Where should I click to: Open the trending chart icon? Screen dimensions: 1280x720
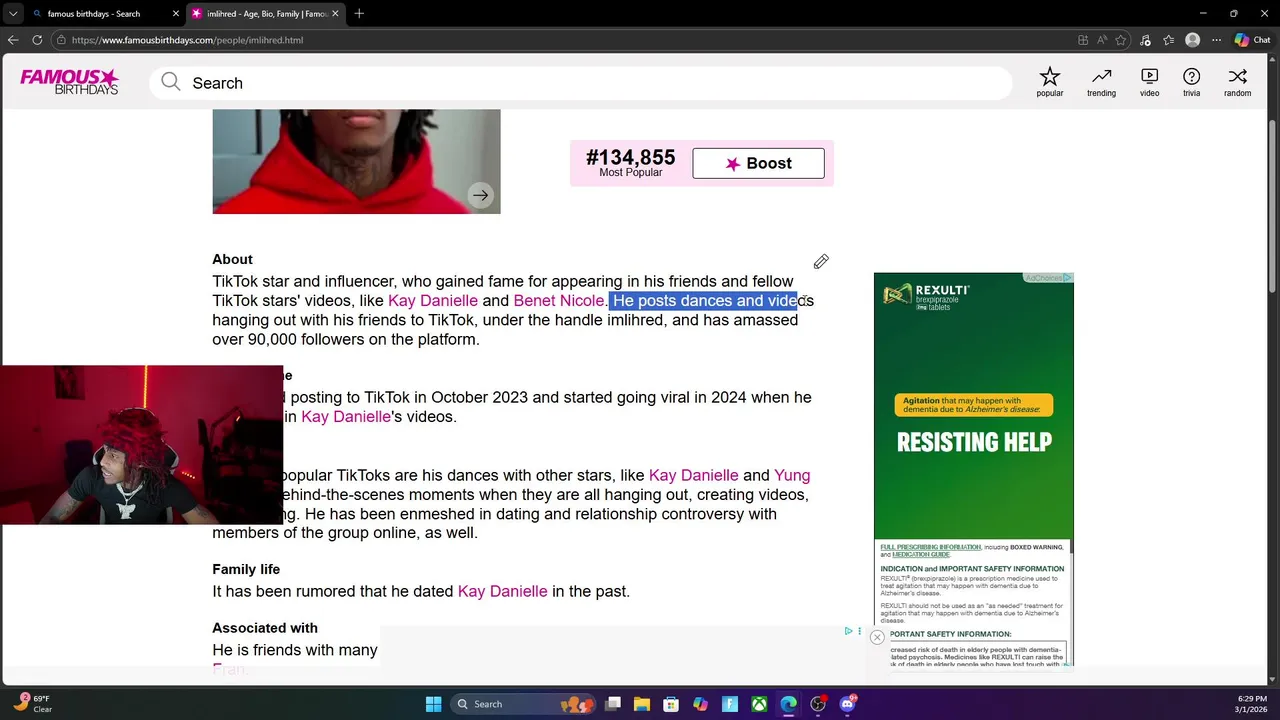coord(1101,82)
